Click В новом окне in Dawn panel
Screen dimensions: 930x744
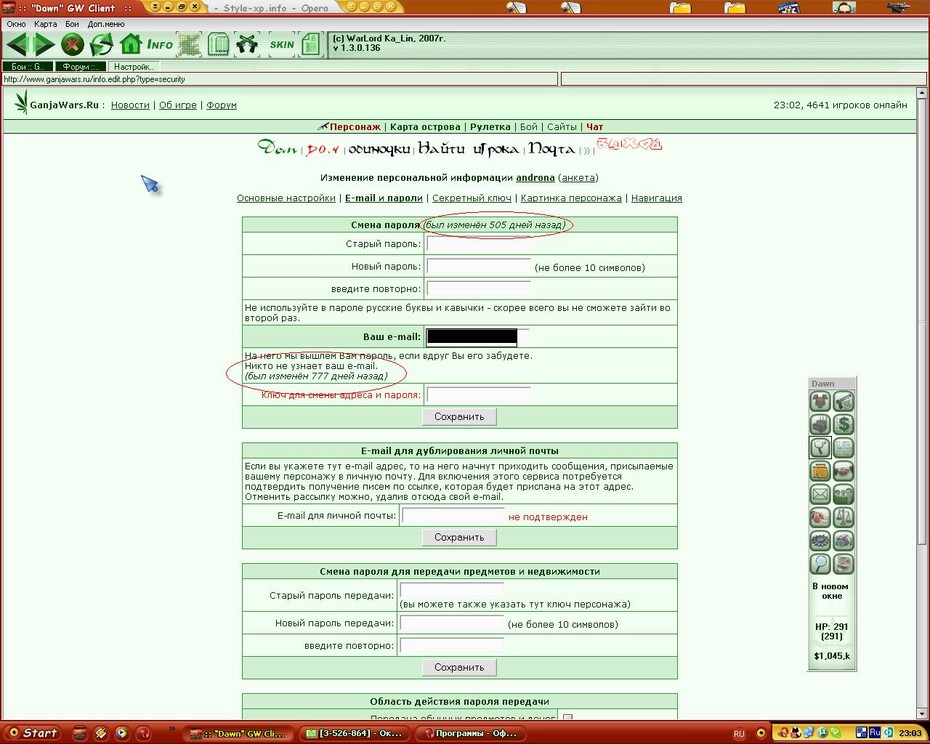[832, 591]
